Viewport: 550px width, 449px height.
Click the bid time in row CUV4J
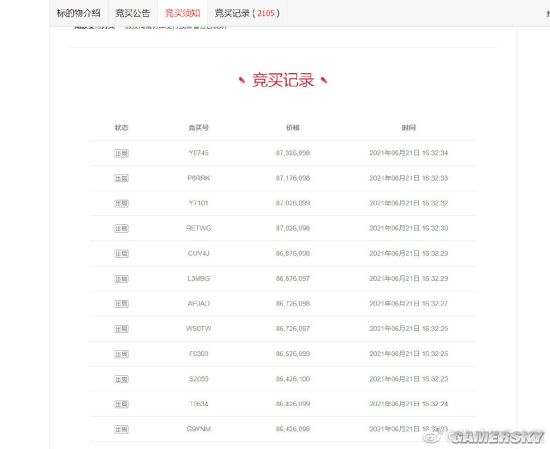click(409, 253)
